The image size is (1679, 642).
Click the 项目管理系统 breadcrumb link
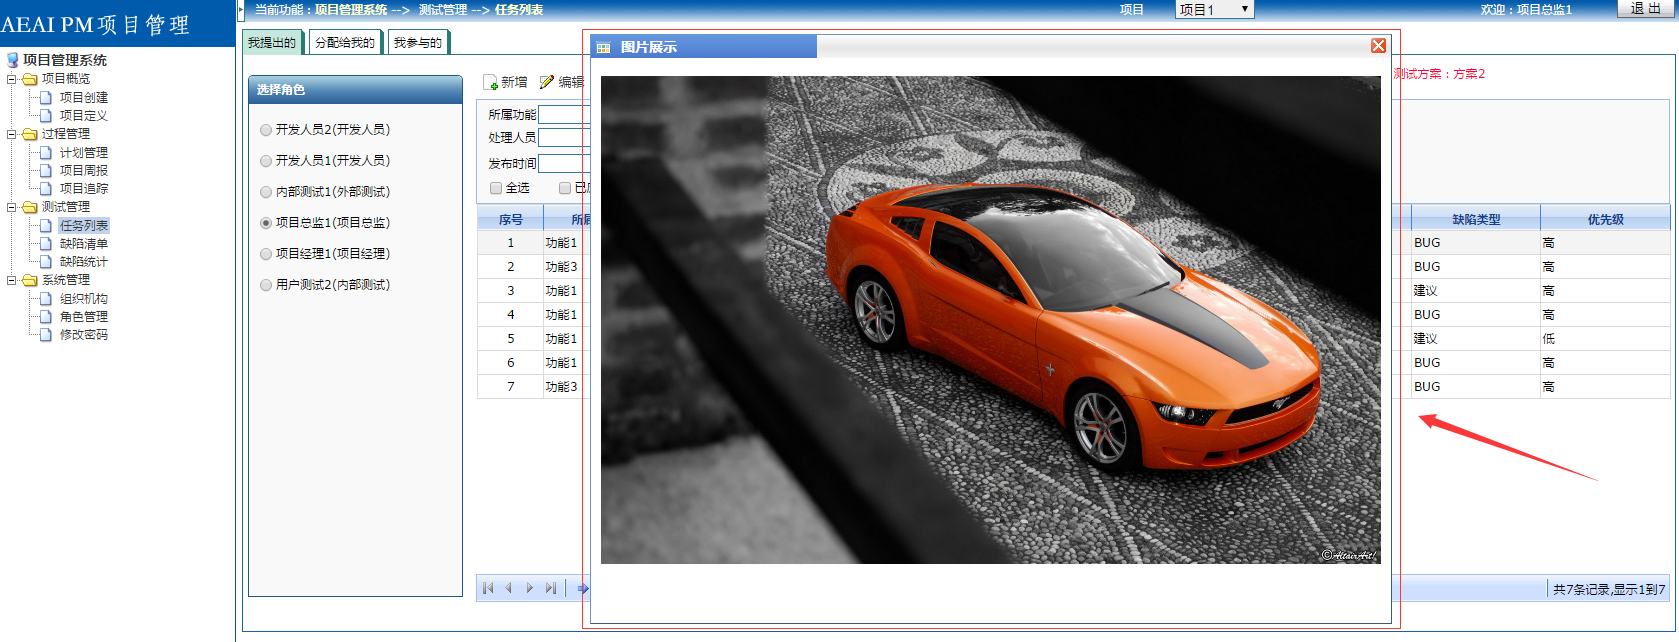[351, 9]
